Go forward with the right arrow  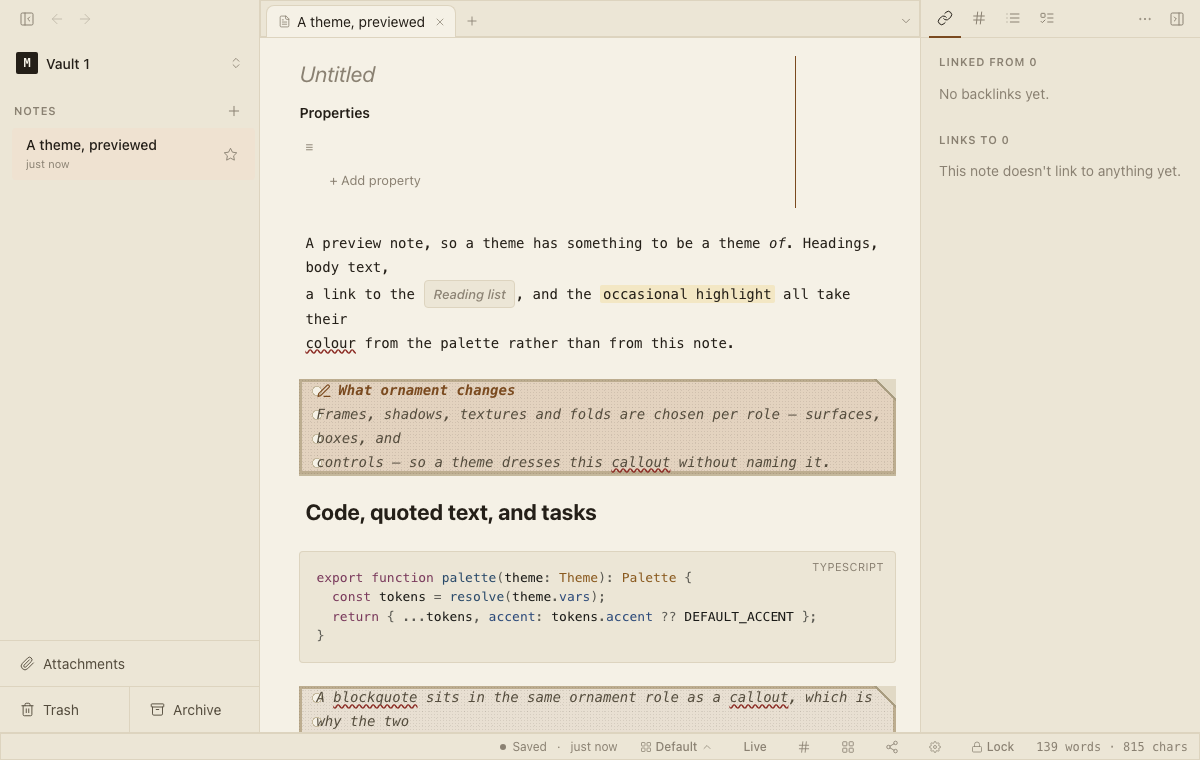point(85,19)
